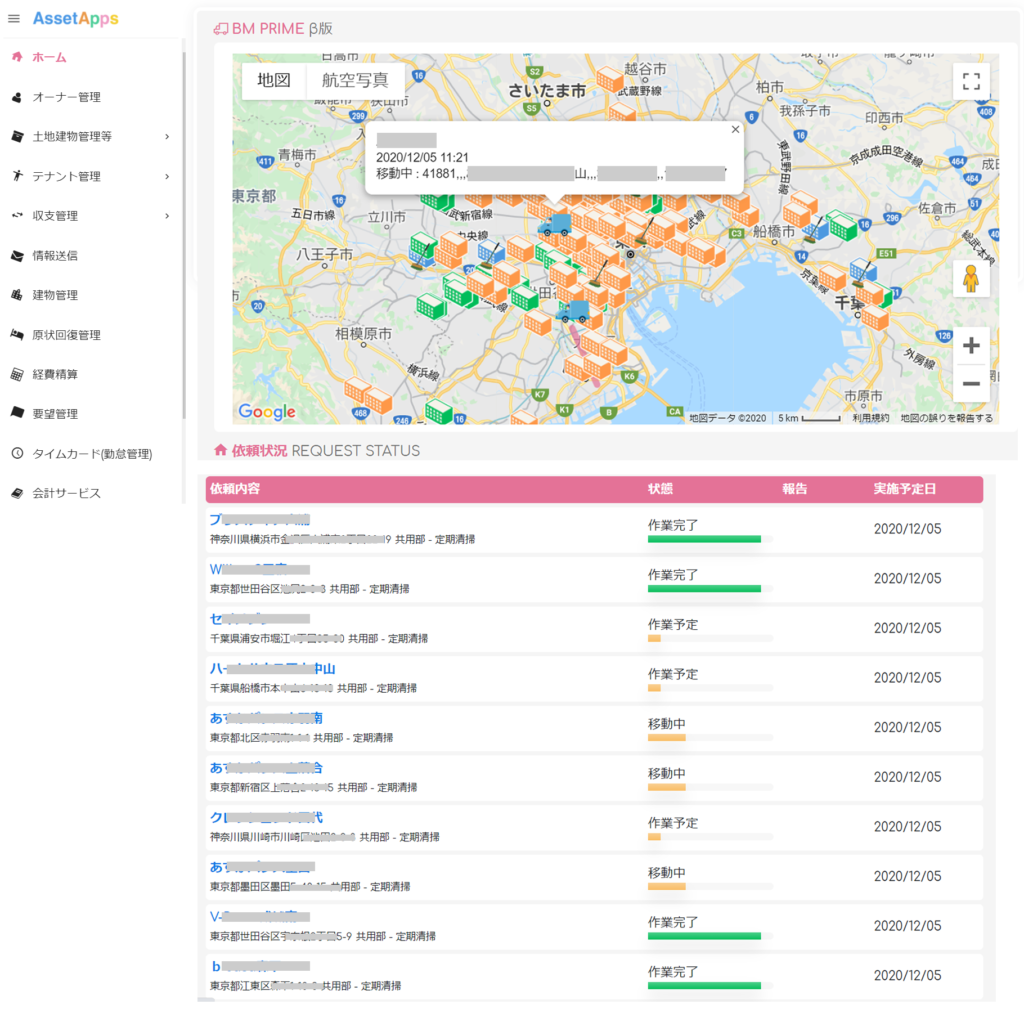
Task: Open request link for 東京都北区 row
Action: click(x=266, y=718)
